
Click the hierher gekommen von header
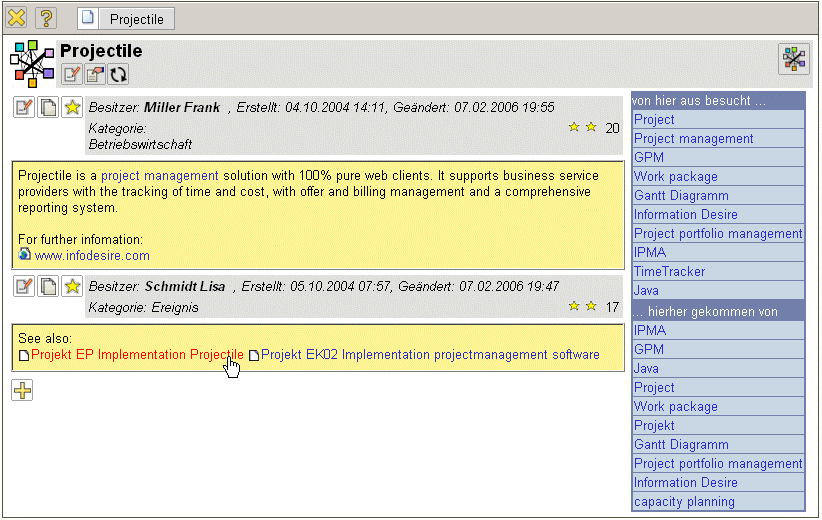[718, 311]
